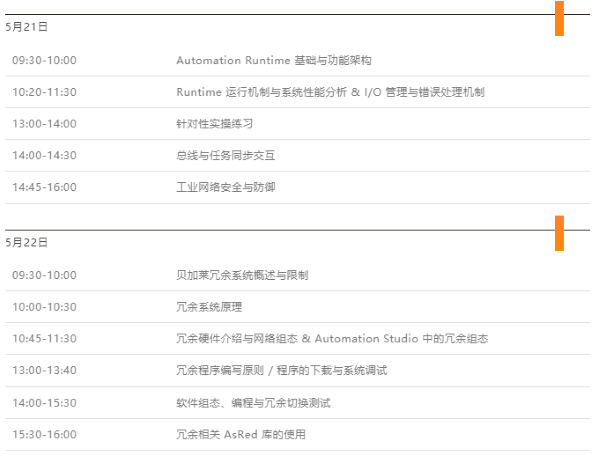Image resolution: width=600 pixels, height=457 pixels.
Task: Click the 14:45-16:00 time slot
Action: point(44,187)
